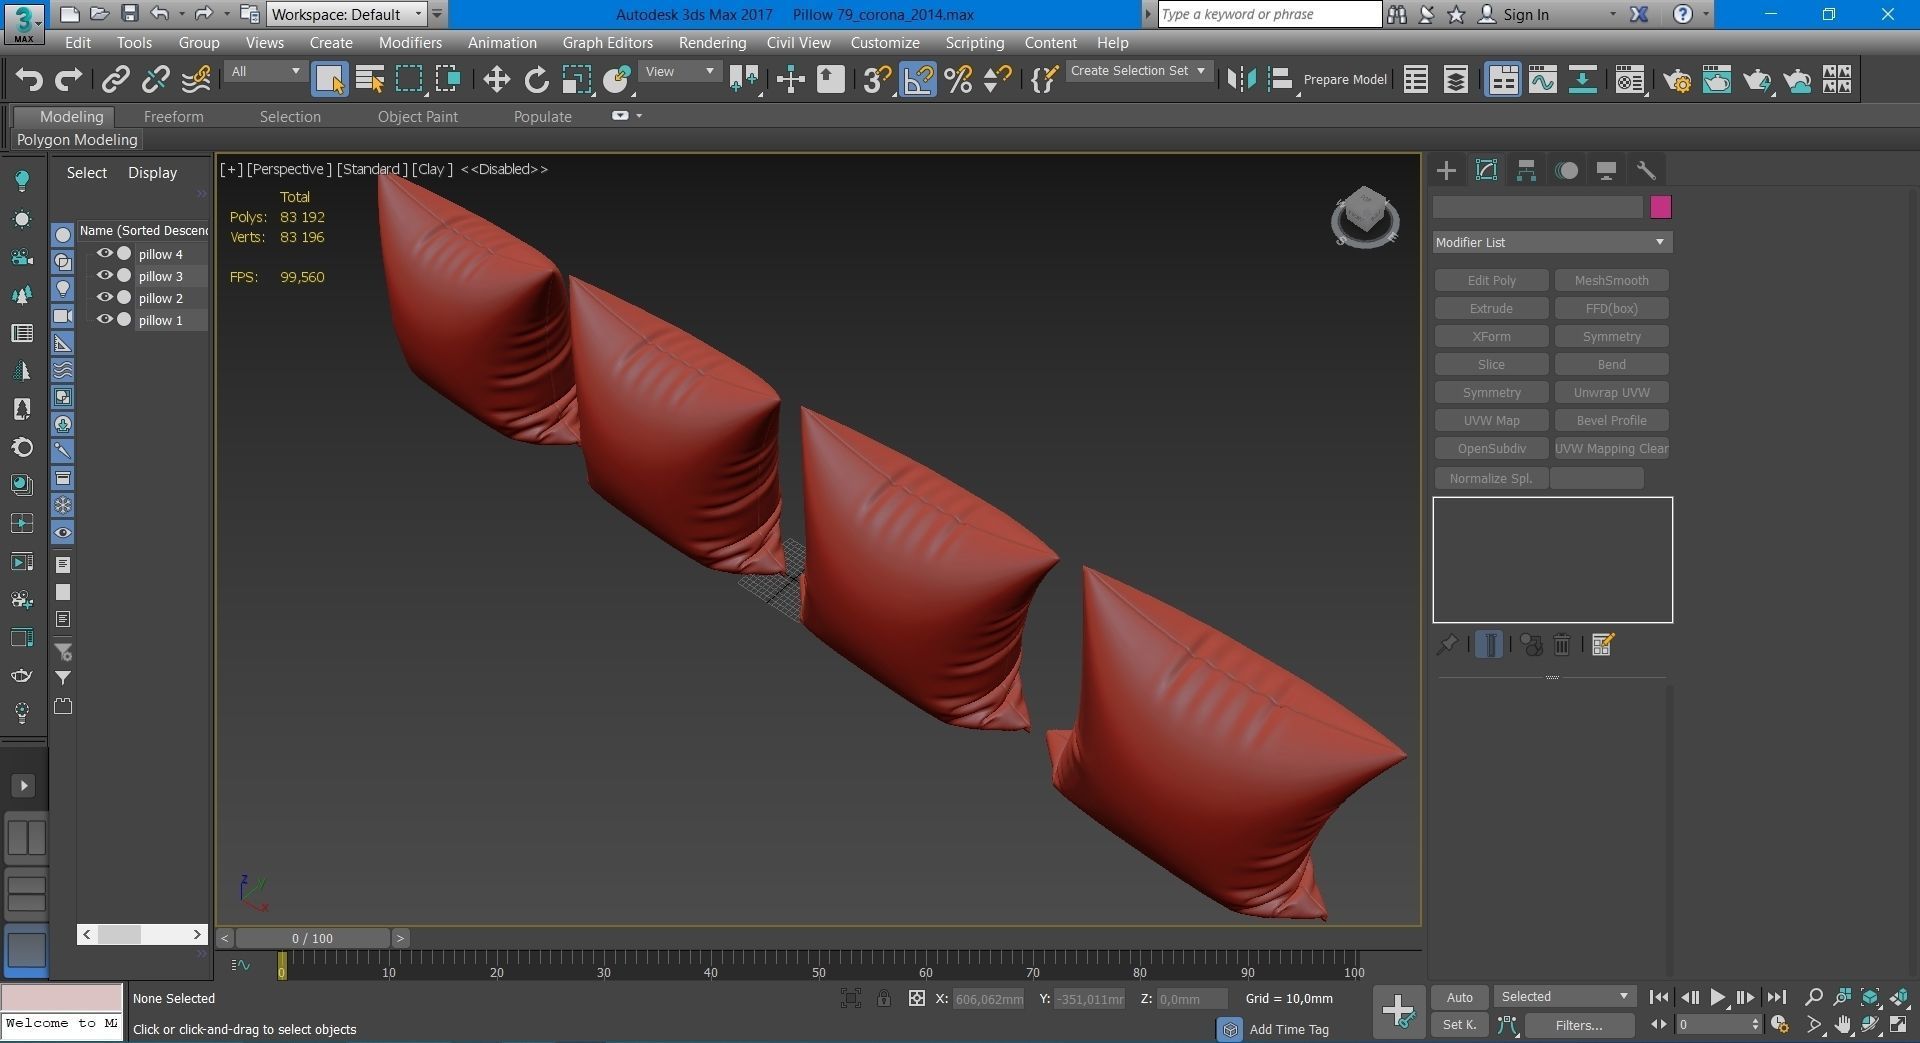Open the Modifiers menu
This screenshot has width=1920, height=1043.
[410, 43]
